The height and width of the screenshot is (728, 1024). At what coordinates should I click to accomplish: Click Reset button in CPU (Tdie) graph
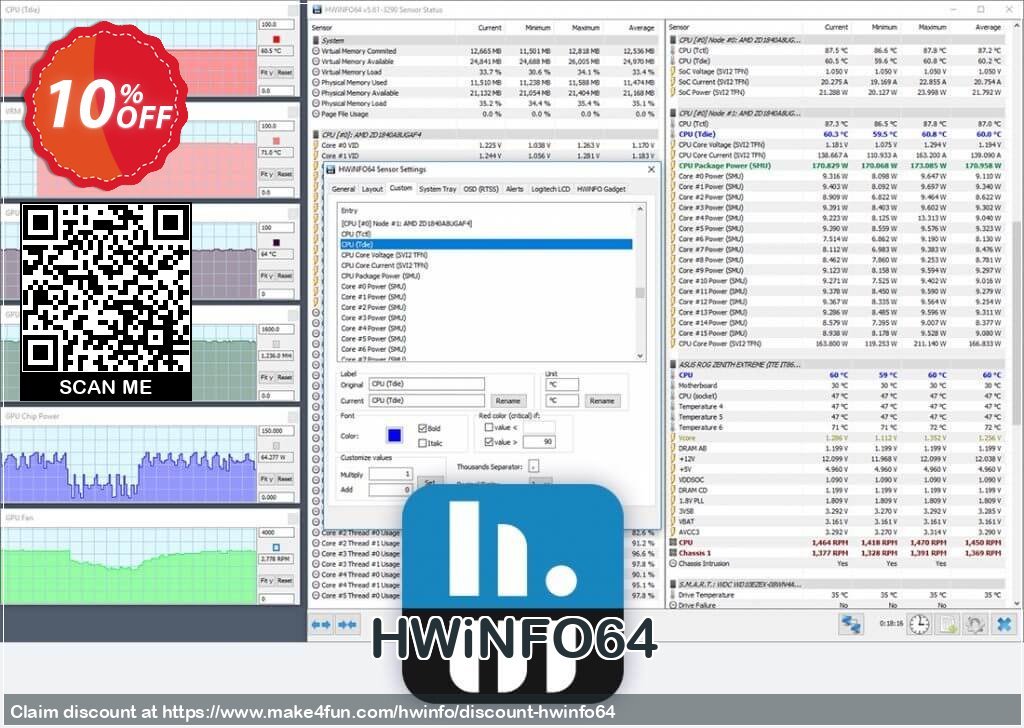point(285,72)
